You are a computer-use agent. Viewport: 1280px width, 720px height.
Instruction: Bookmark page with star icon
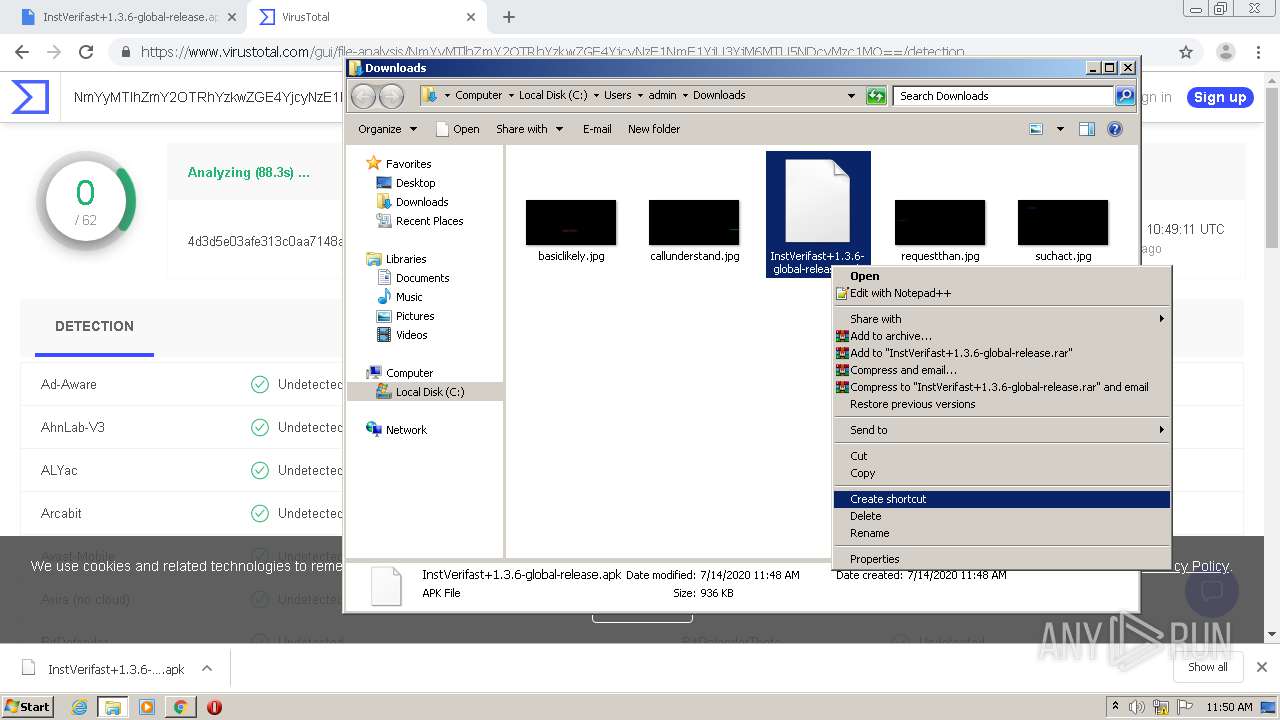1186,52
